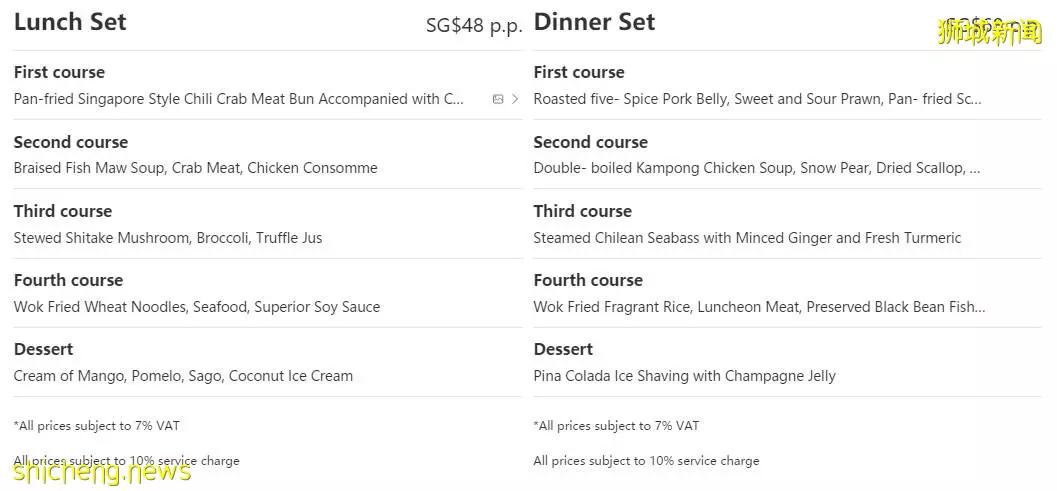This screenshot has height=491, width=1057.
Task: Click the shicheng.news watermark link
Action: (x=102, y=471)
